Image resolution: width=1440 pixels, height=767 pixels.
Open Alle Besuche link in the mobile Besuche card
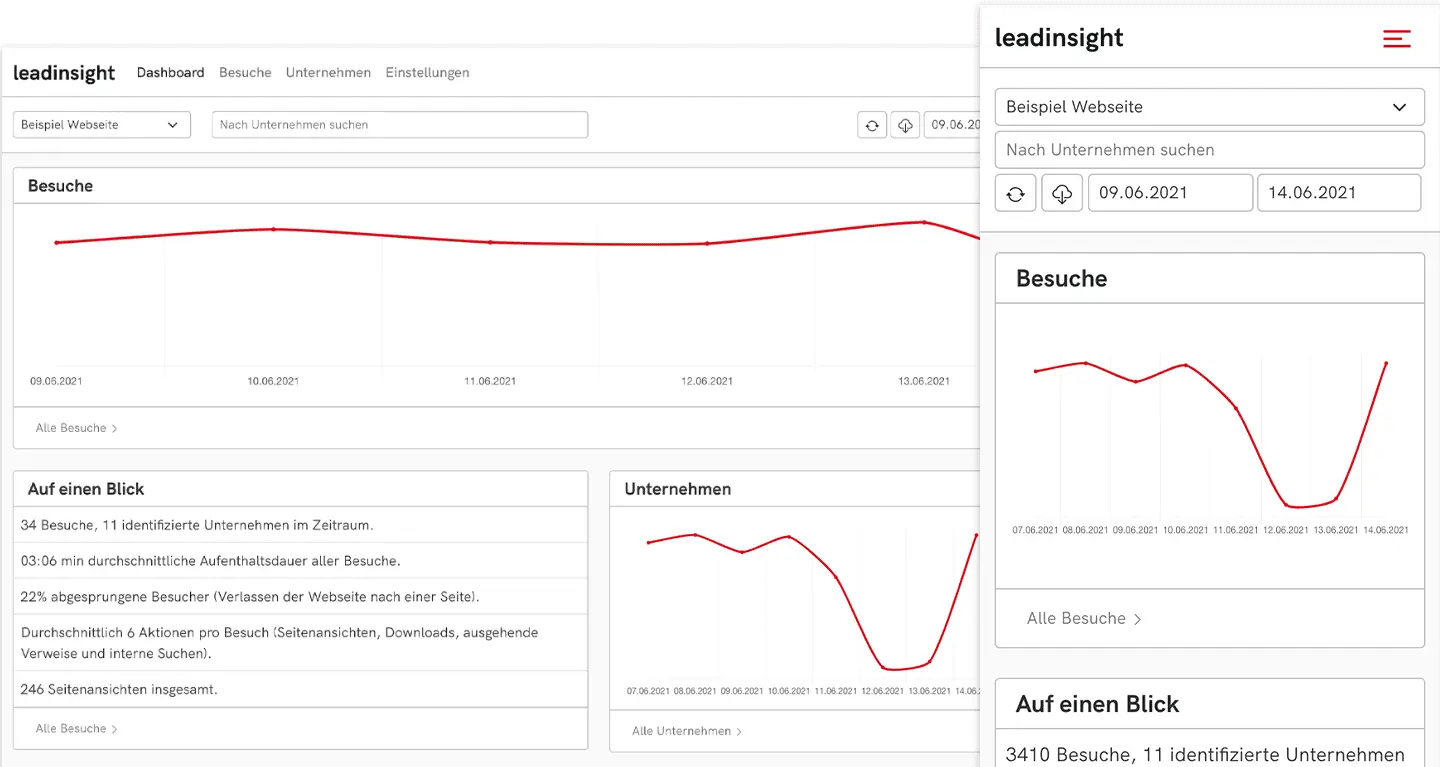pyautogui.click(x=1084, y=619)
